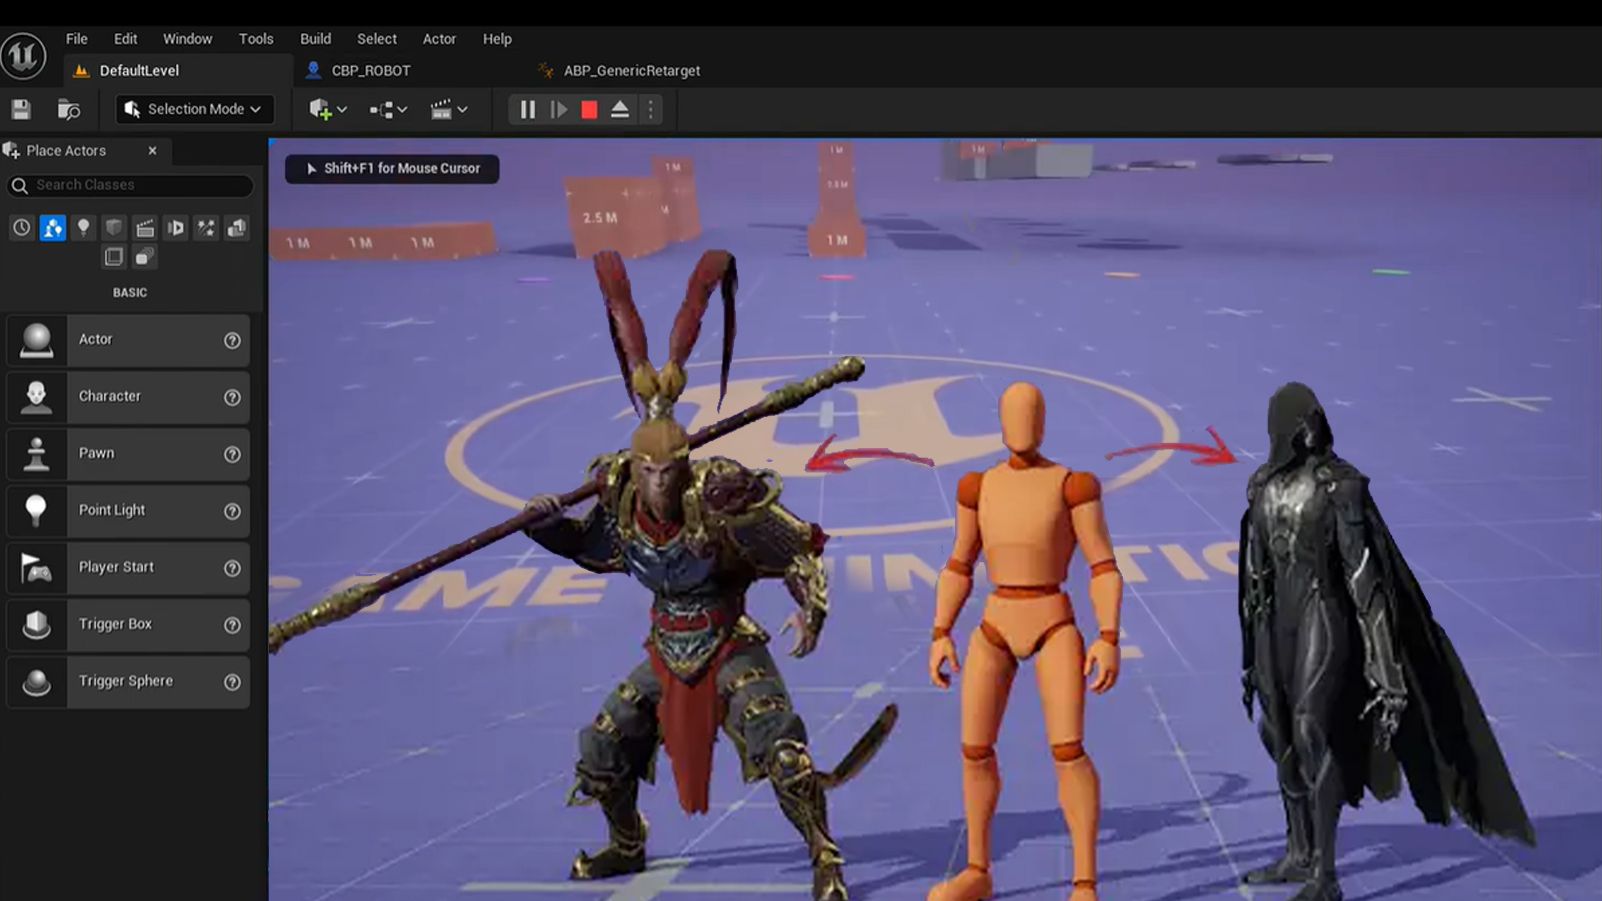This screenshot has width=1602, height=901.
Task: Open the quick add actor dropdown
Action: point(328,110)
